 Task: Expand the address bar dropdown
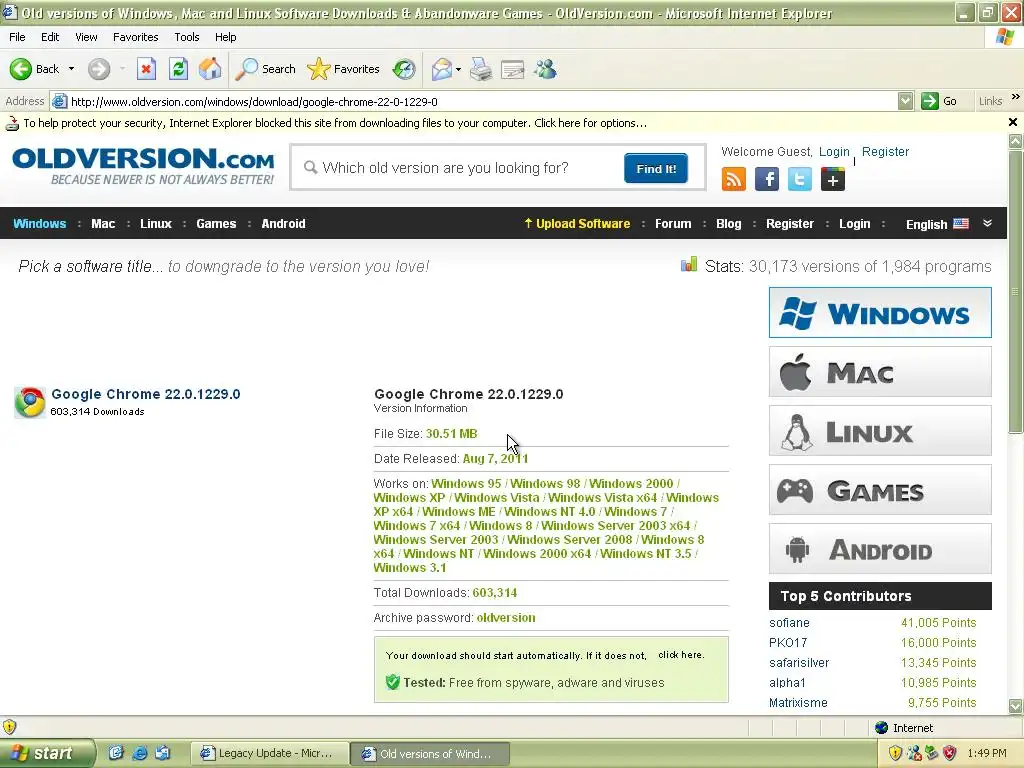(905, 101)
